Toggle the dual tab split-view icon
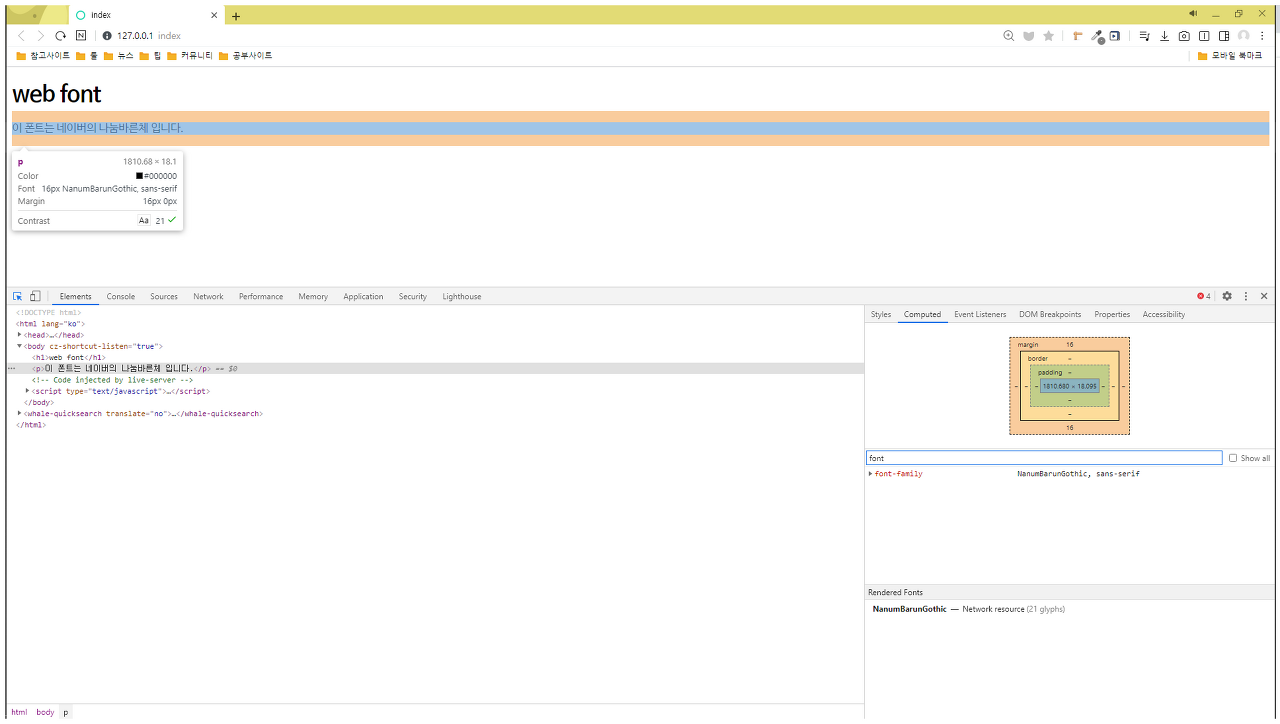The image size is (1280, 724). [x=1204, y=36]
